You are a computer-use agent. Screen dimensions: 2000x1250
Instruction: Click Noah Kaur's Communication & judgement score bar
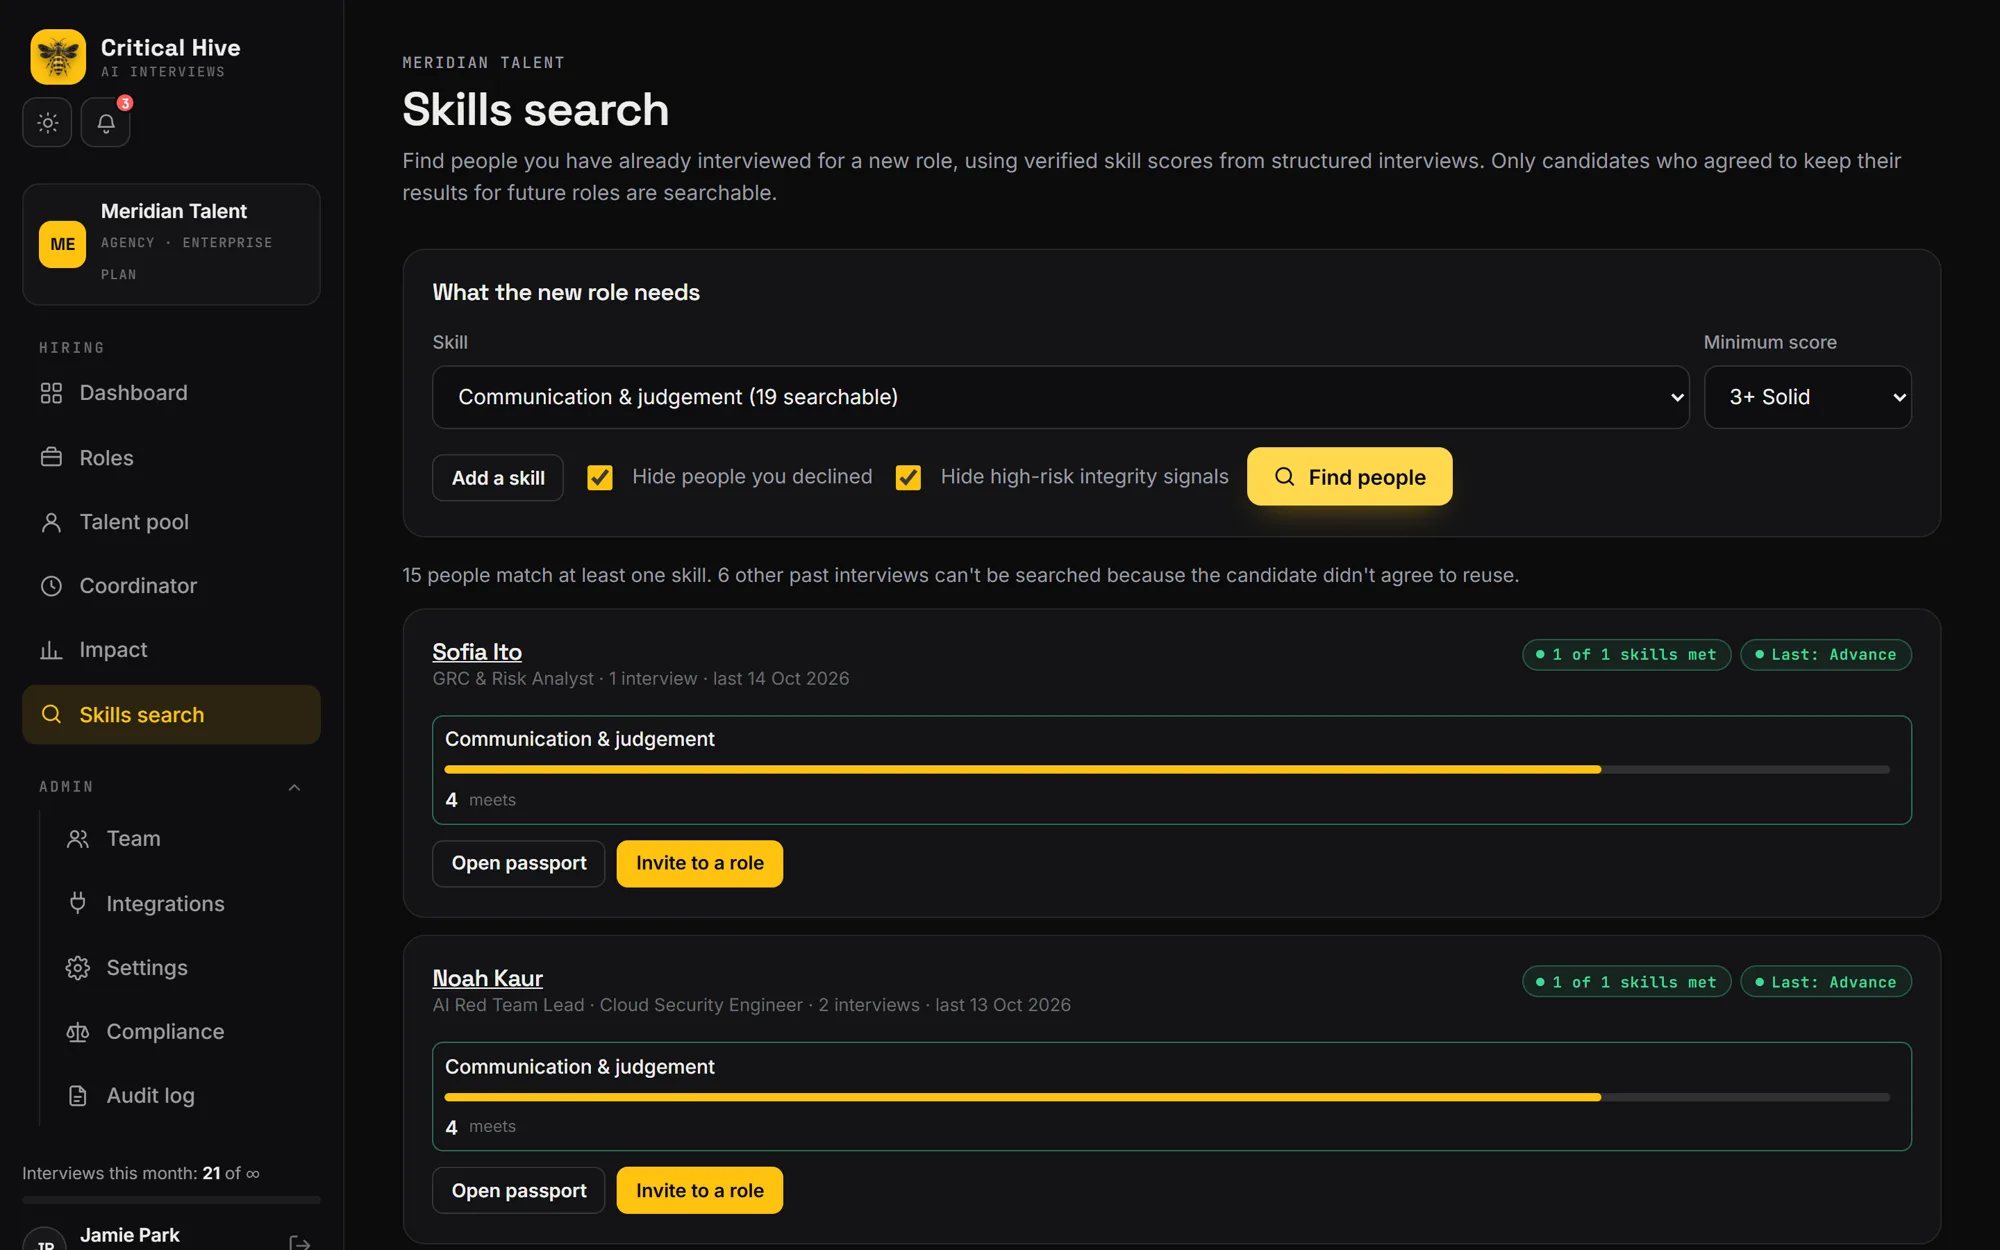(1167, 1097)
